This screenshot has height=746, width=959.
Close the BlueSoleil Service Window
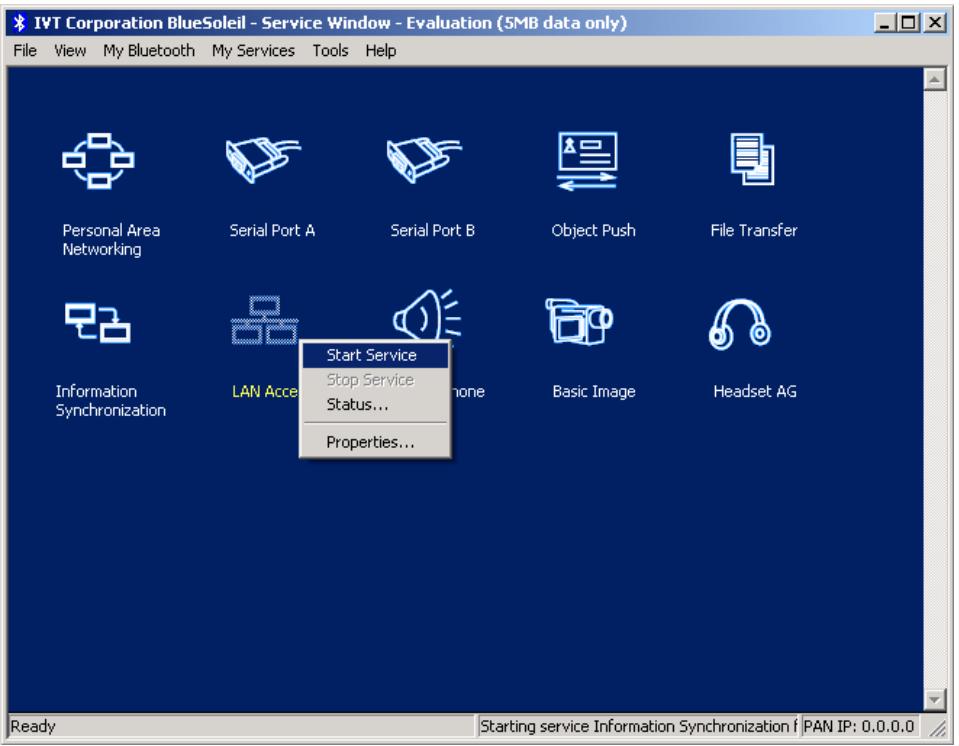coord(935,23)
